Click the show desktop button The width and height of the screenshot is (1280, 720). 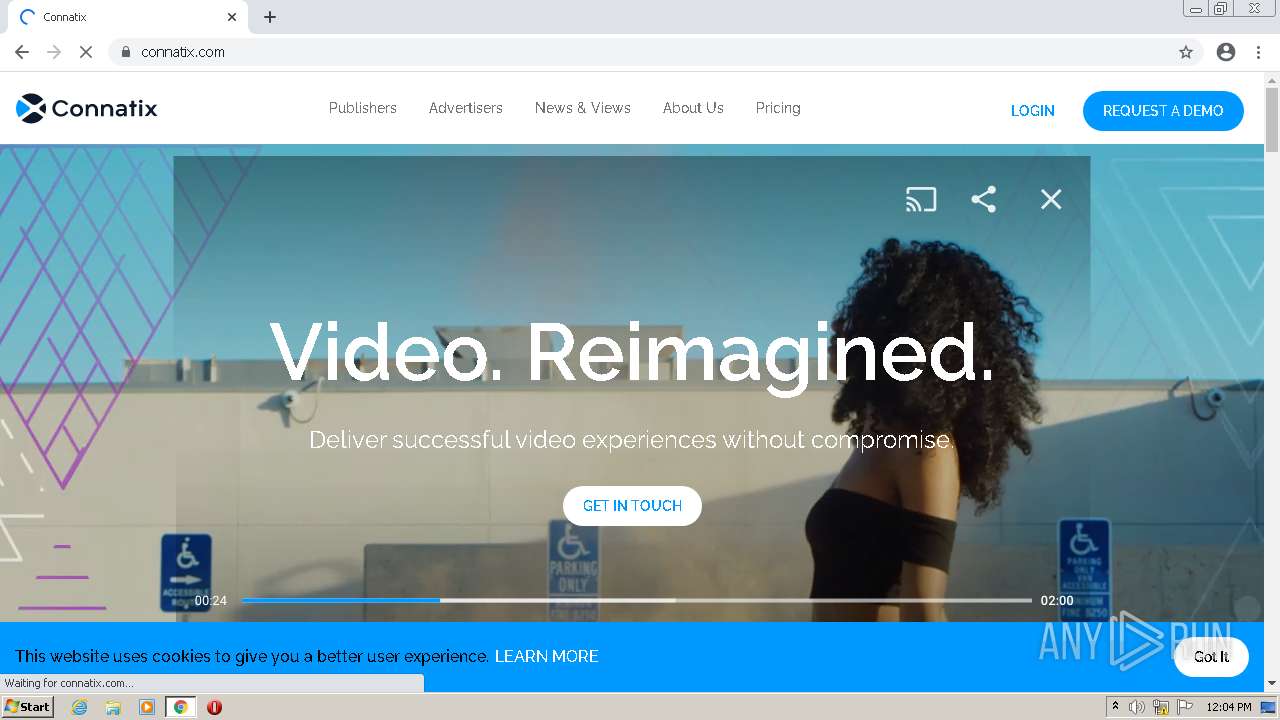1268,707
